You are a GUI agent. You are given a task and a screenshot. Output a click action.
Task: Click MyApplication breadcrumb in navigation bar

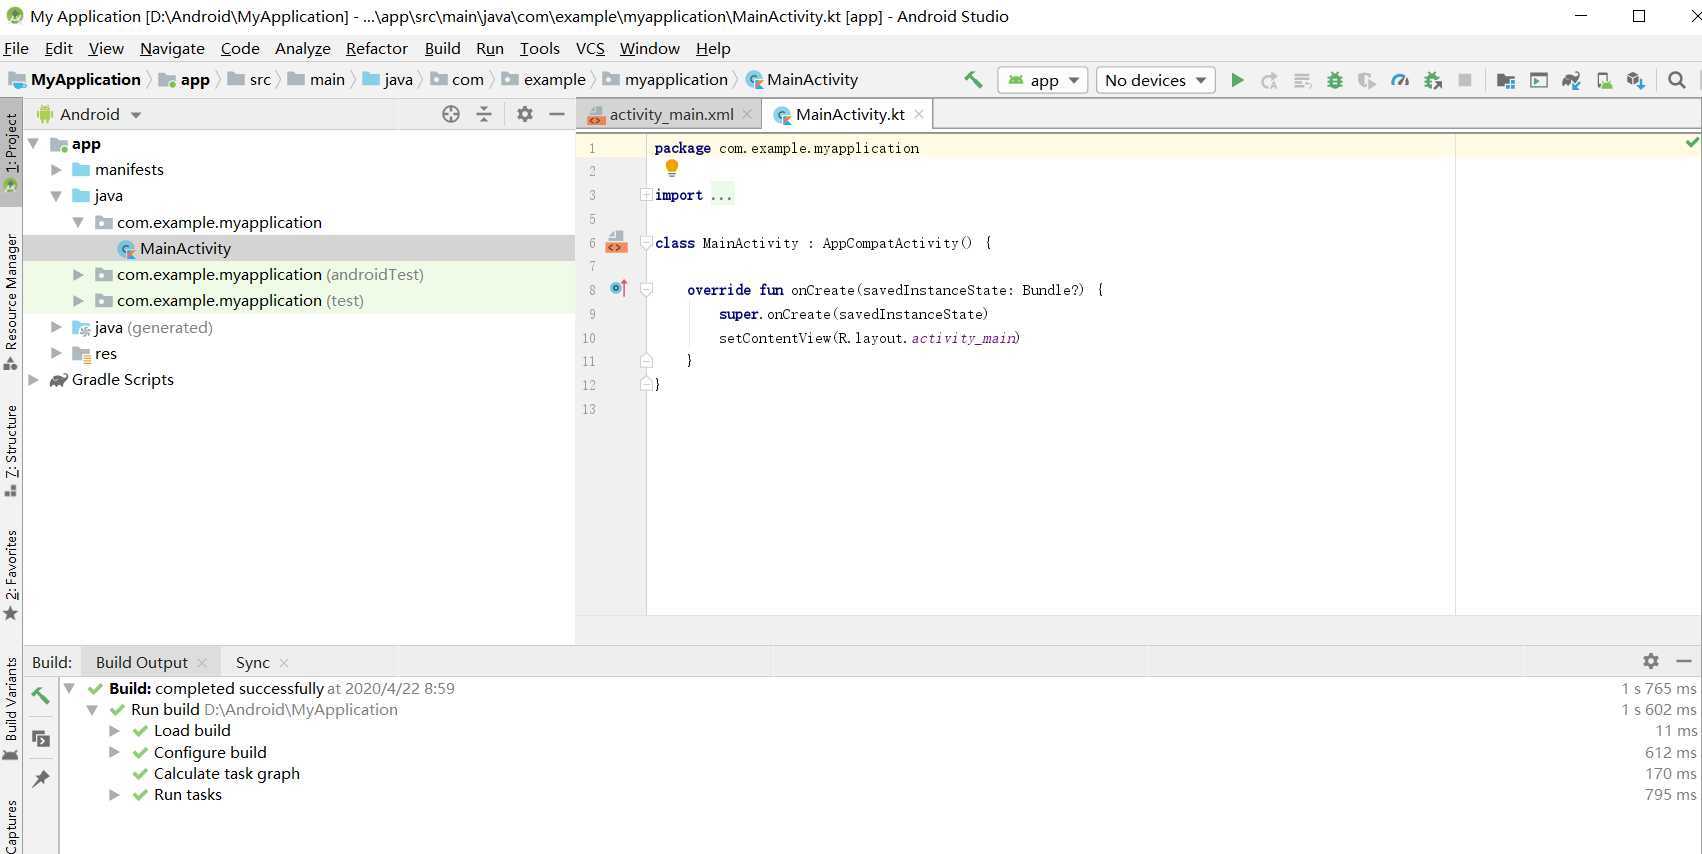point(75,80)
